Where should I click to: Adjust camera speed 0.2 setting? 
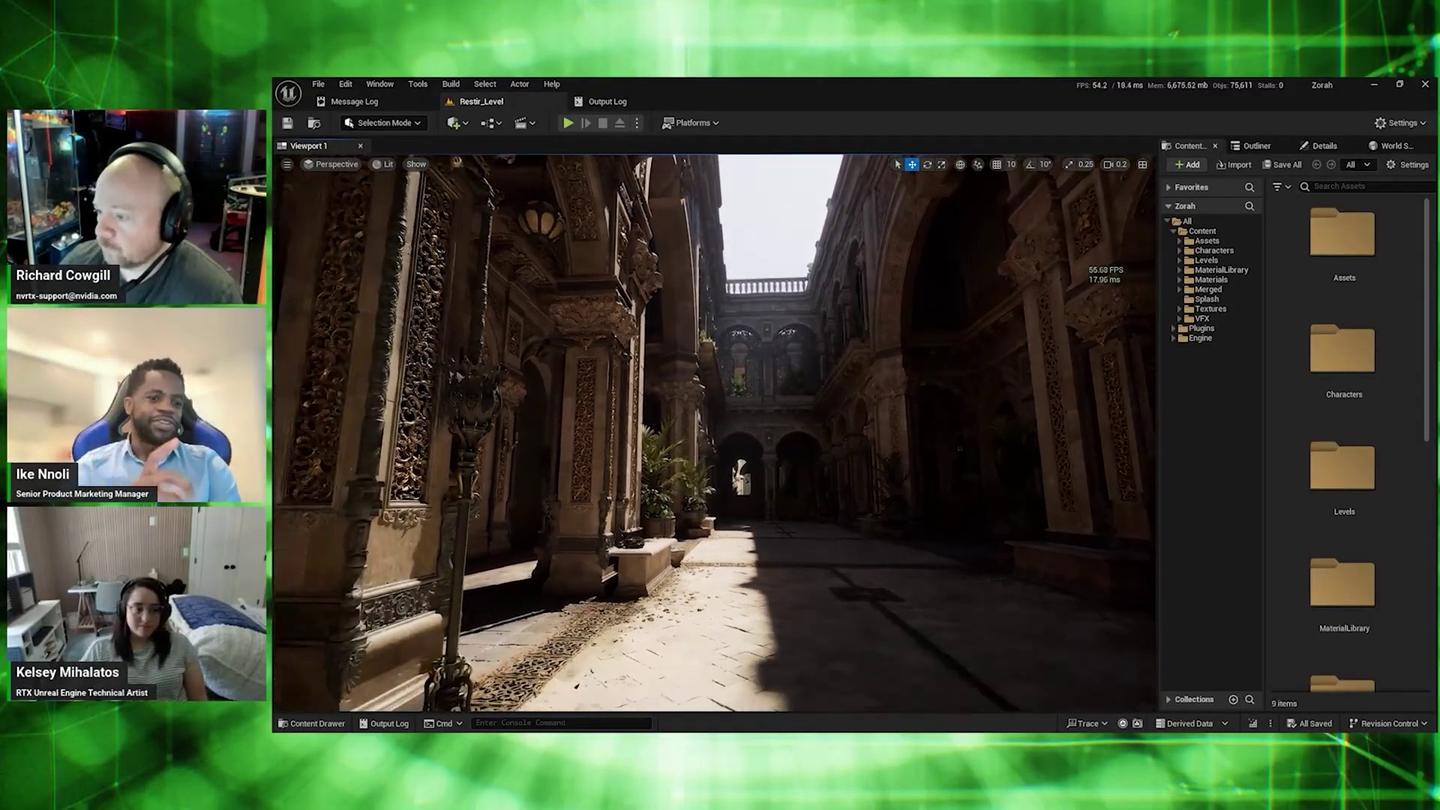click(x=1114, y=164)
